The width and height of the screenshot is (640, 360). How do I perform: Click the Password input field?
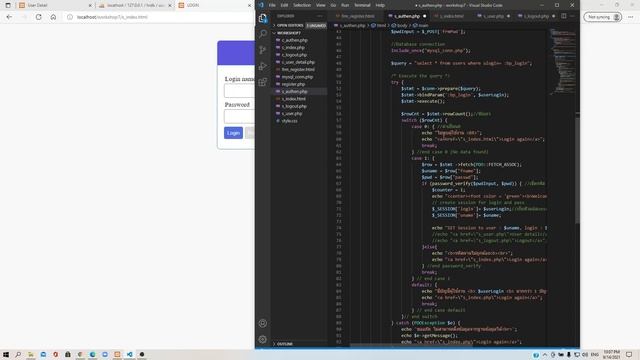239,116
